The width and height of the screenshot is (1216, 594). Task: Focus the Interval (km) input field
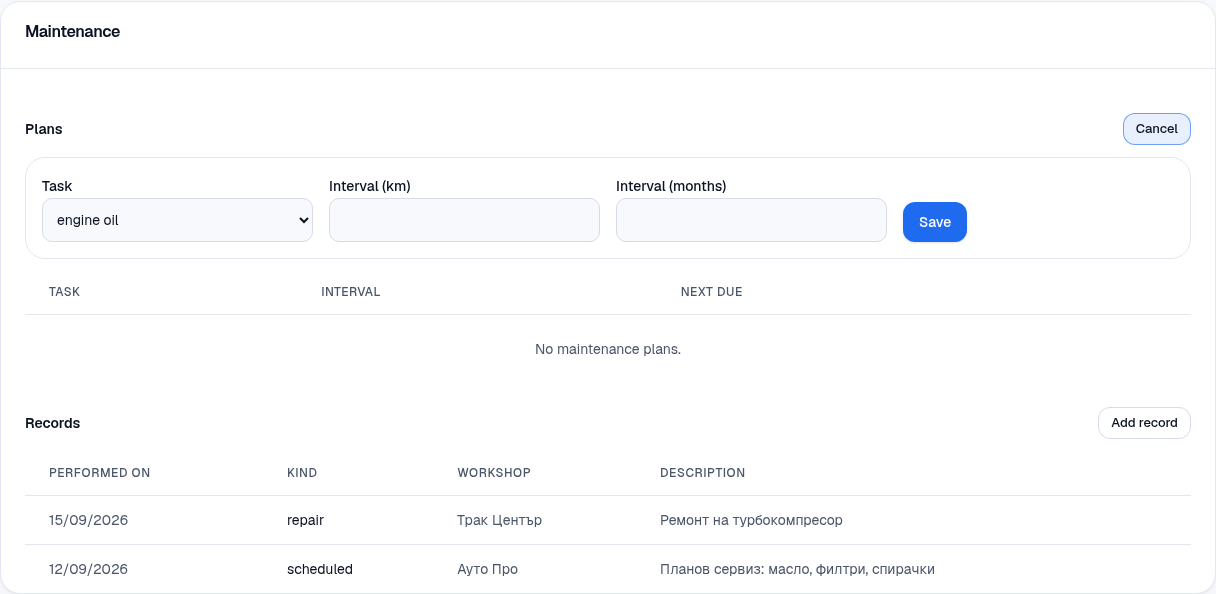click(464, 220)
